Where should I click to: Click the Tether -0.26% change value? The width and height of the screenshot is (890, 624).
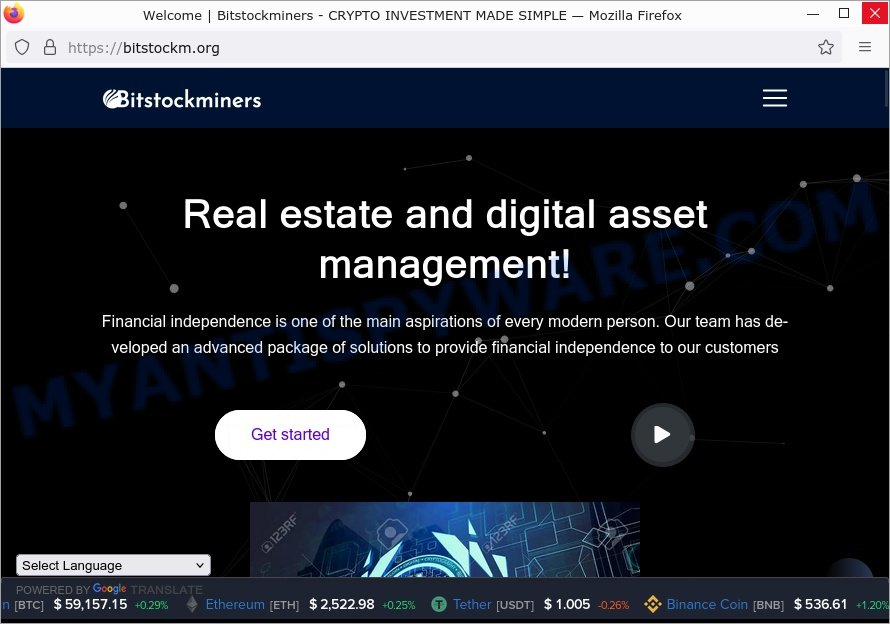[613, 606]
